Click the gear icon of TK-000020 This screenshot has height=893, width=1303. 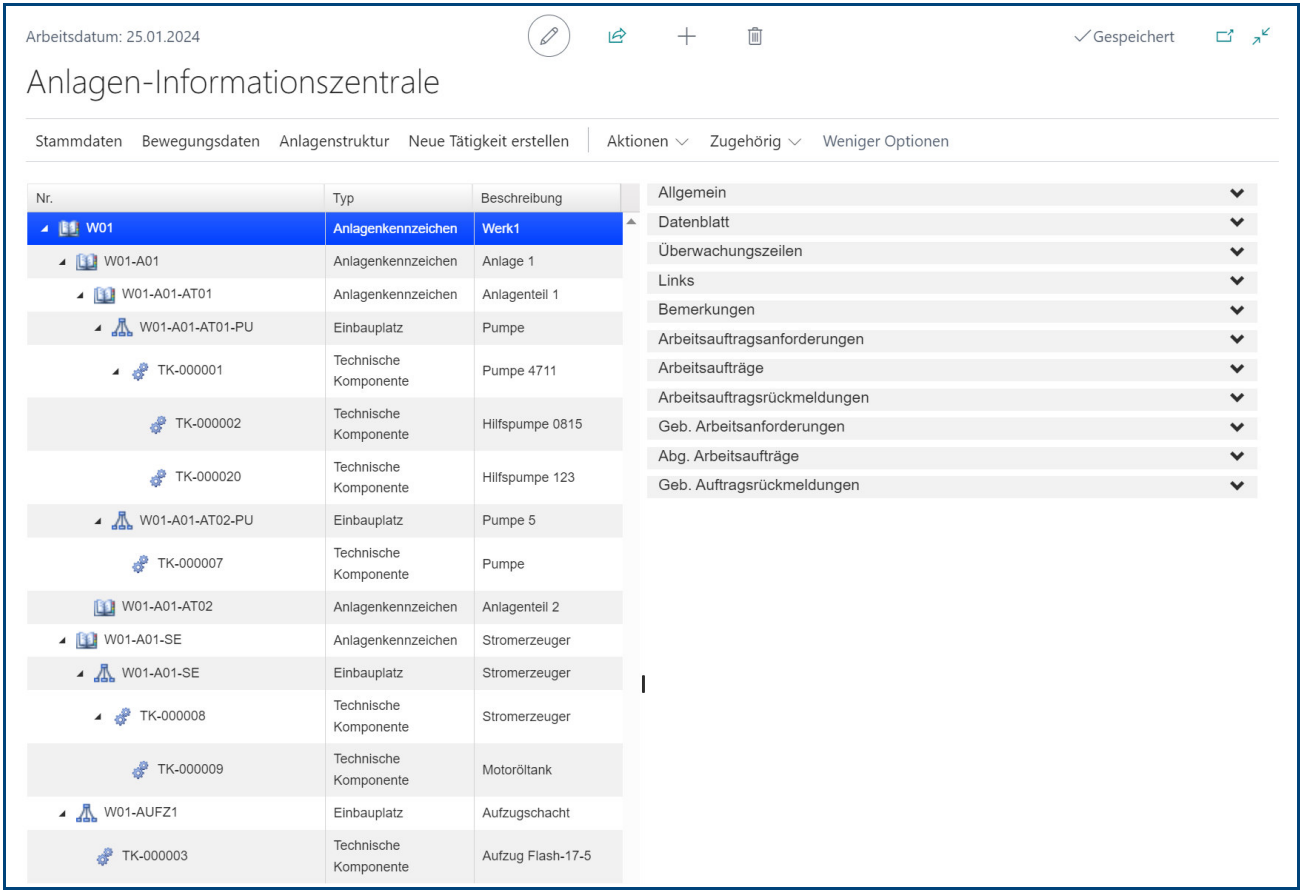coord(158,478)
